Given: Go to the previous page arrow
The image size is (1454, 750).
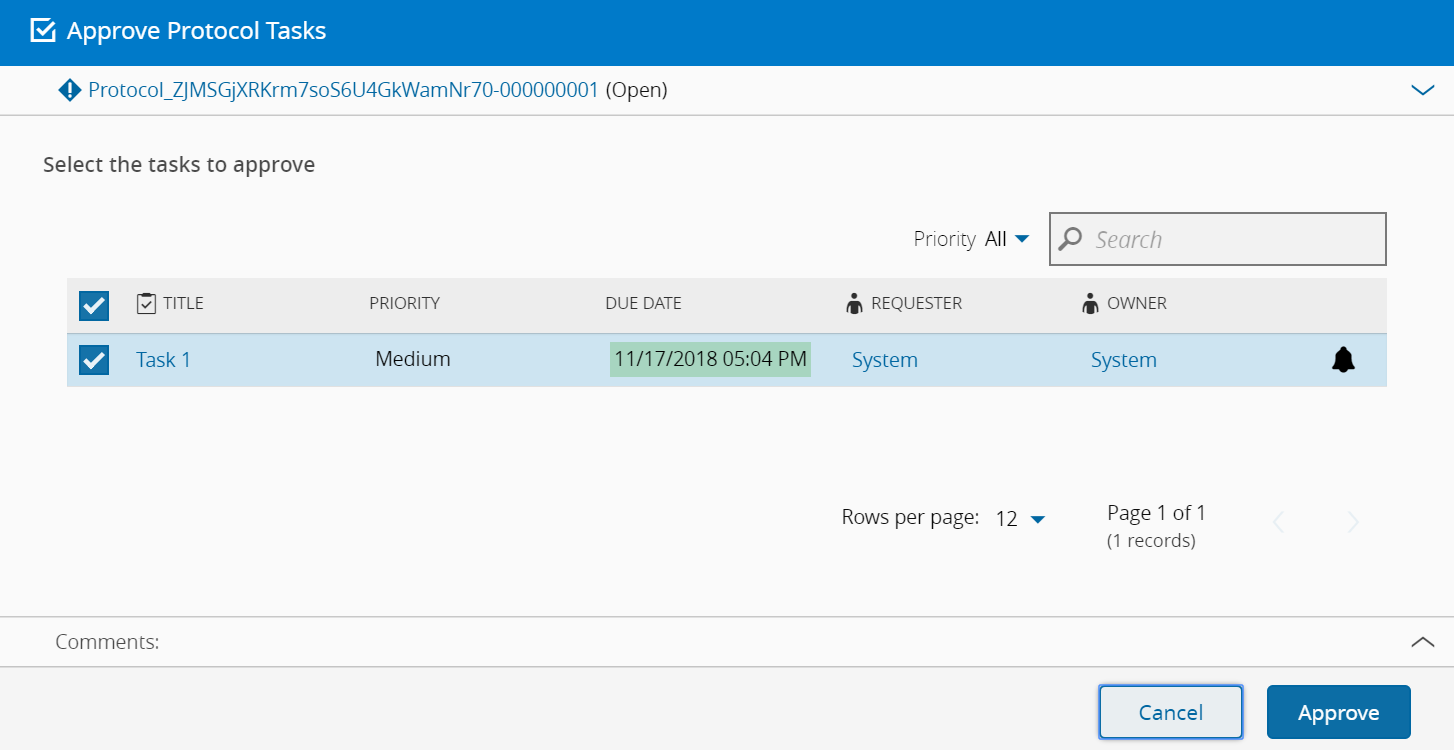Looking at the screenshot, I should tap(1278, 522).
